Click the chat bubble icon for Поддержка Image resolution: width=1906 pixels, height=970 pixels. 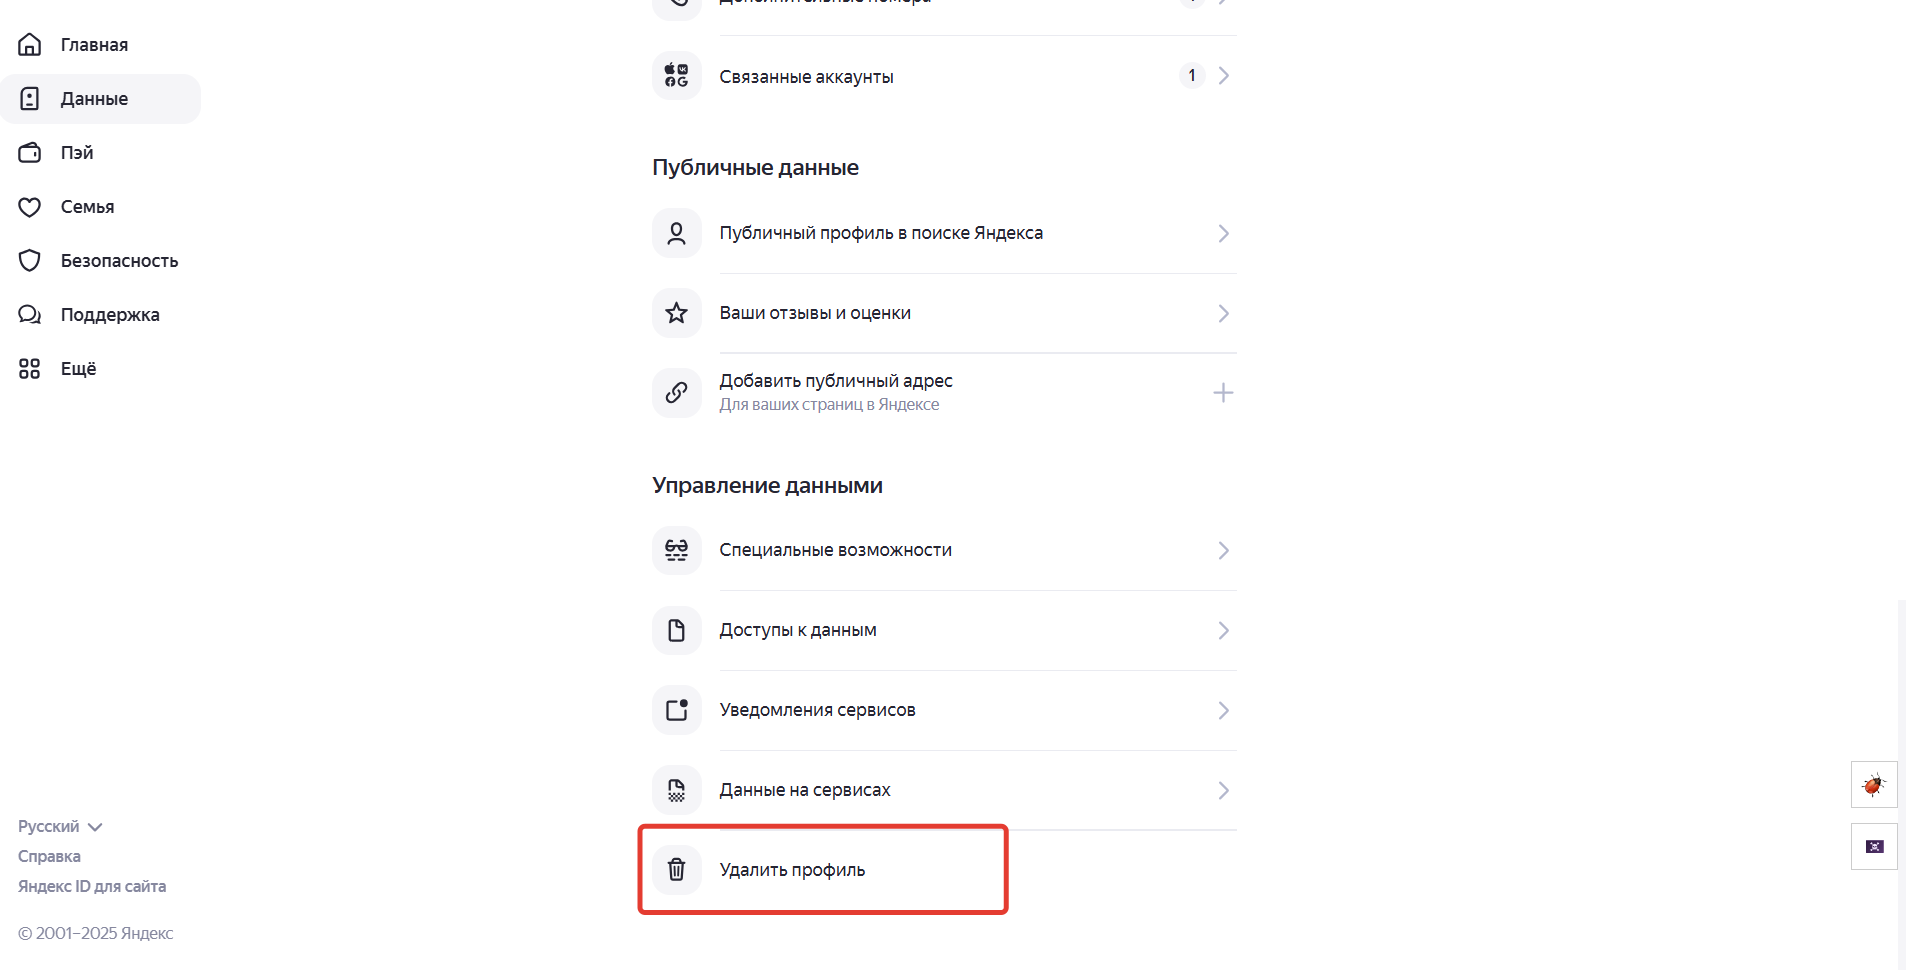[29, 314]
